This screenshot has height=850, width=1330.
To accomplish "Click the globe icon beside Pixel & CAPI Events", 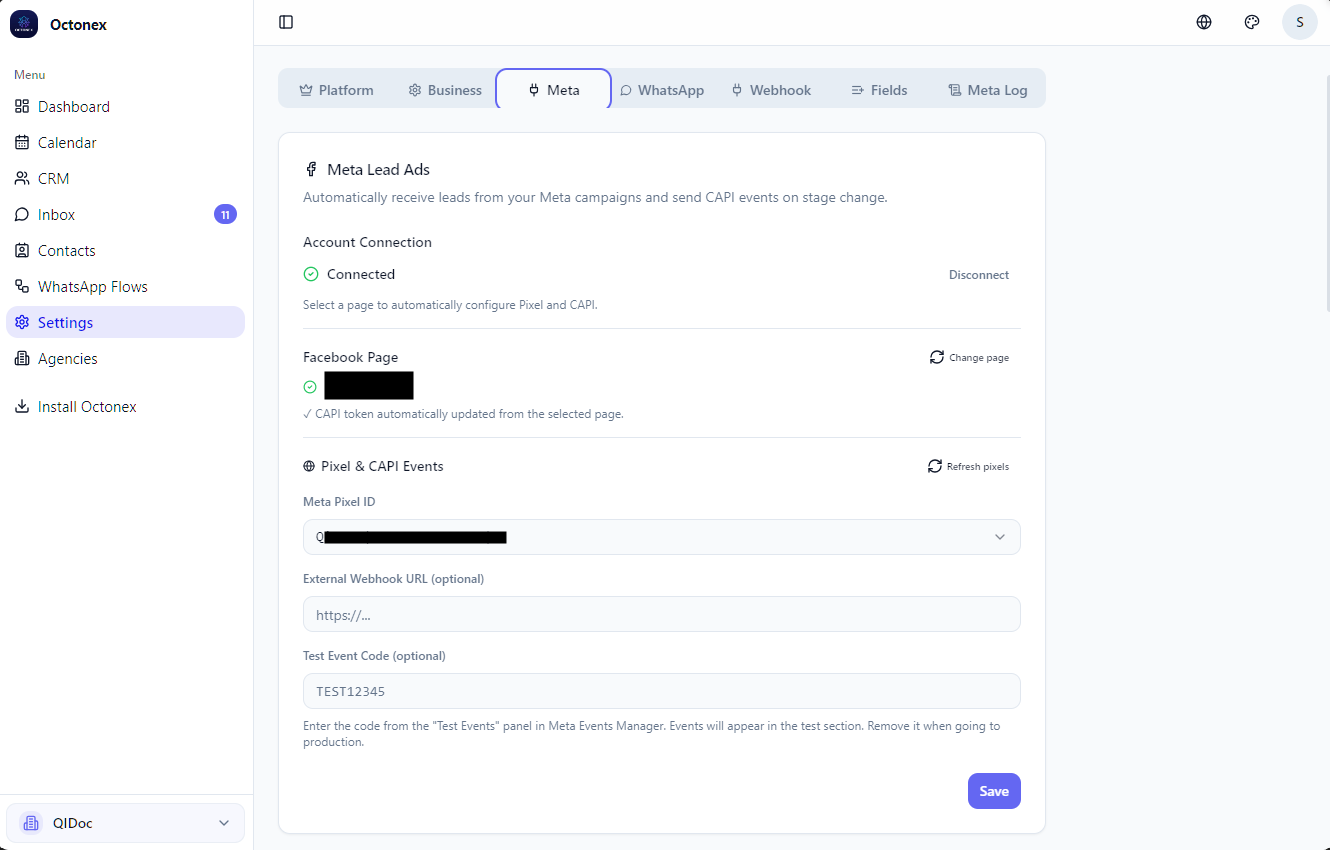I will tap(309, 466).
